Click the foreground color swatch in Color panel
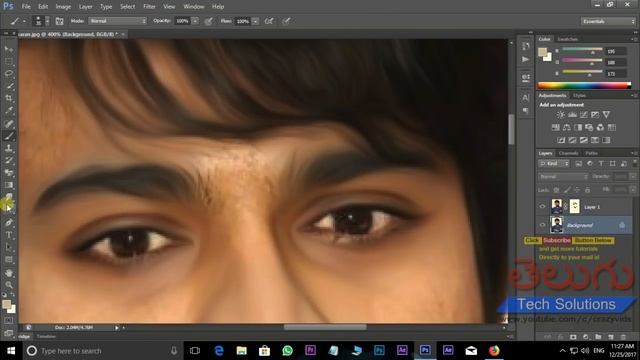Screen dimensions: 640x360 click(542, 52)
